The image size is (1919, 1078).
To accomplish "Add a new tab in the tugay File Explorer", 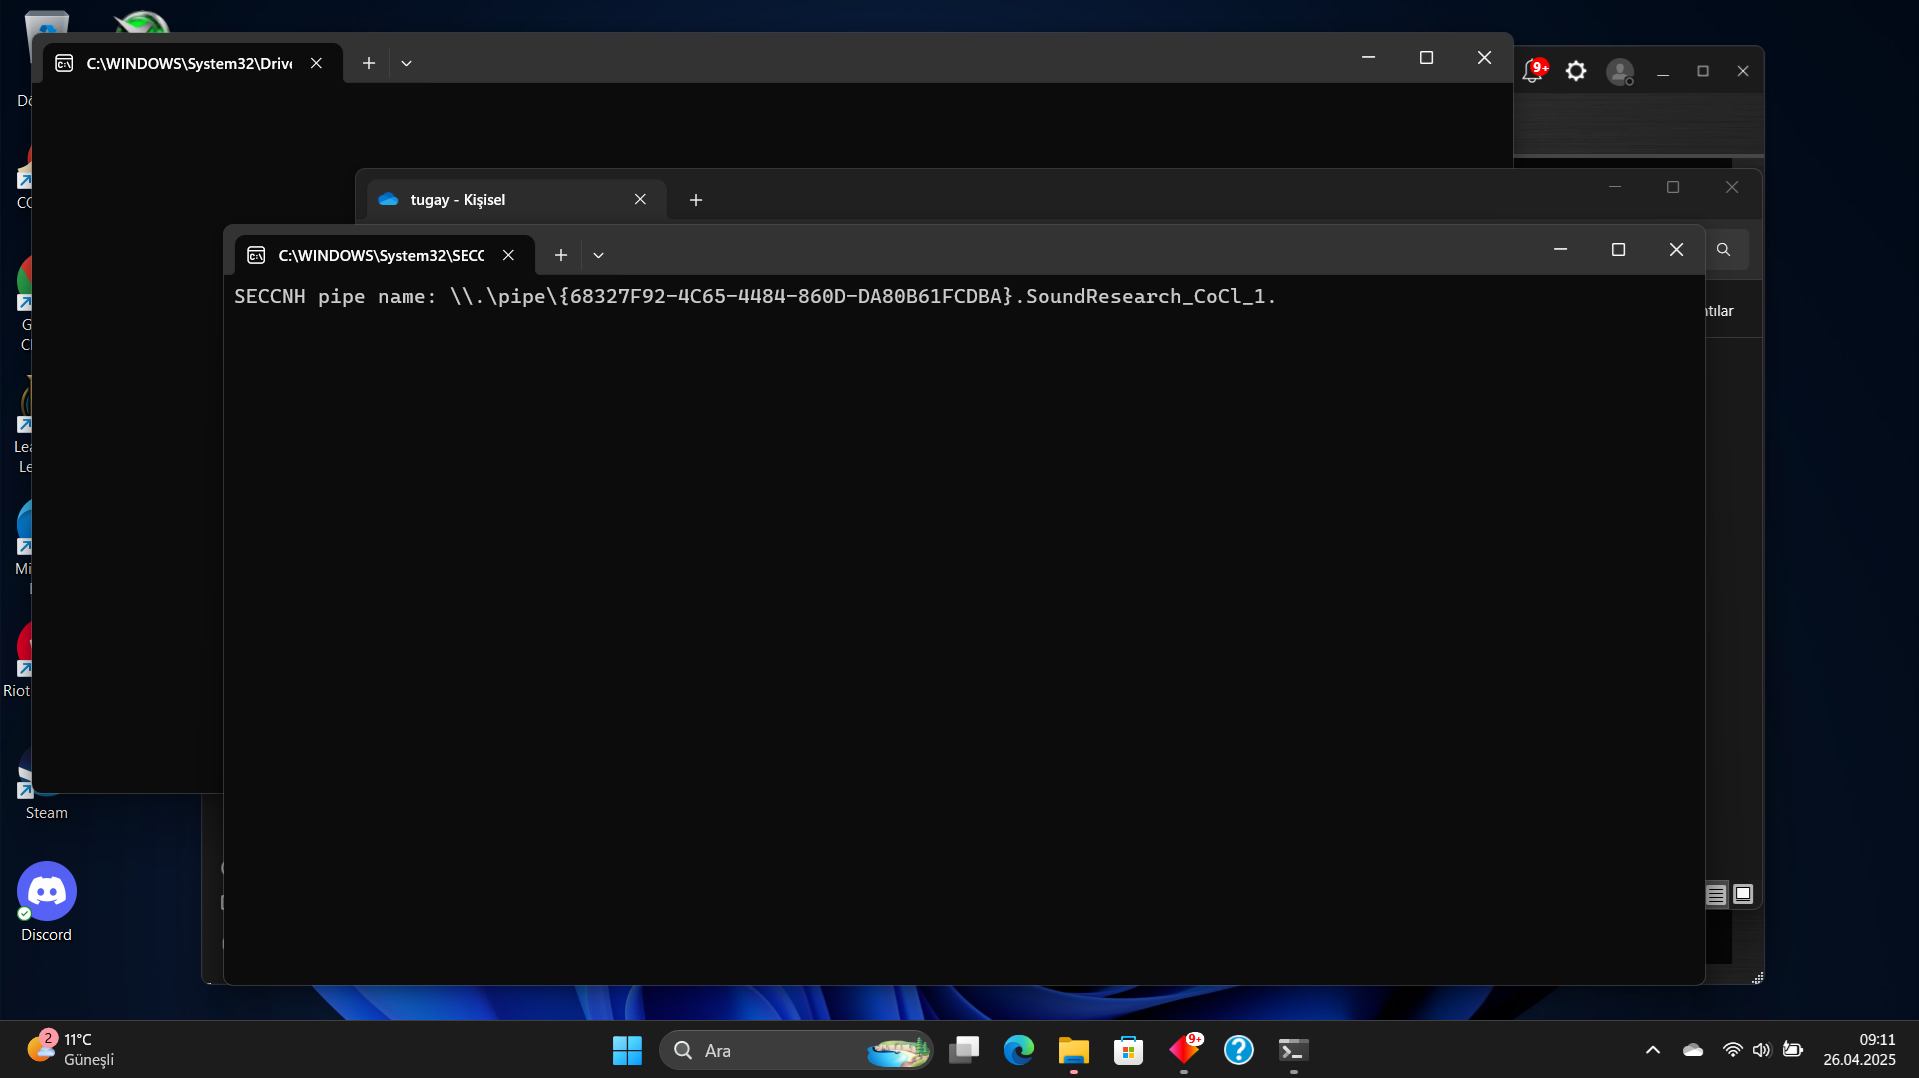I will (696, 200).
